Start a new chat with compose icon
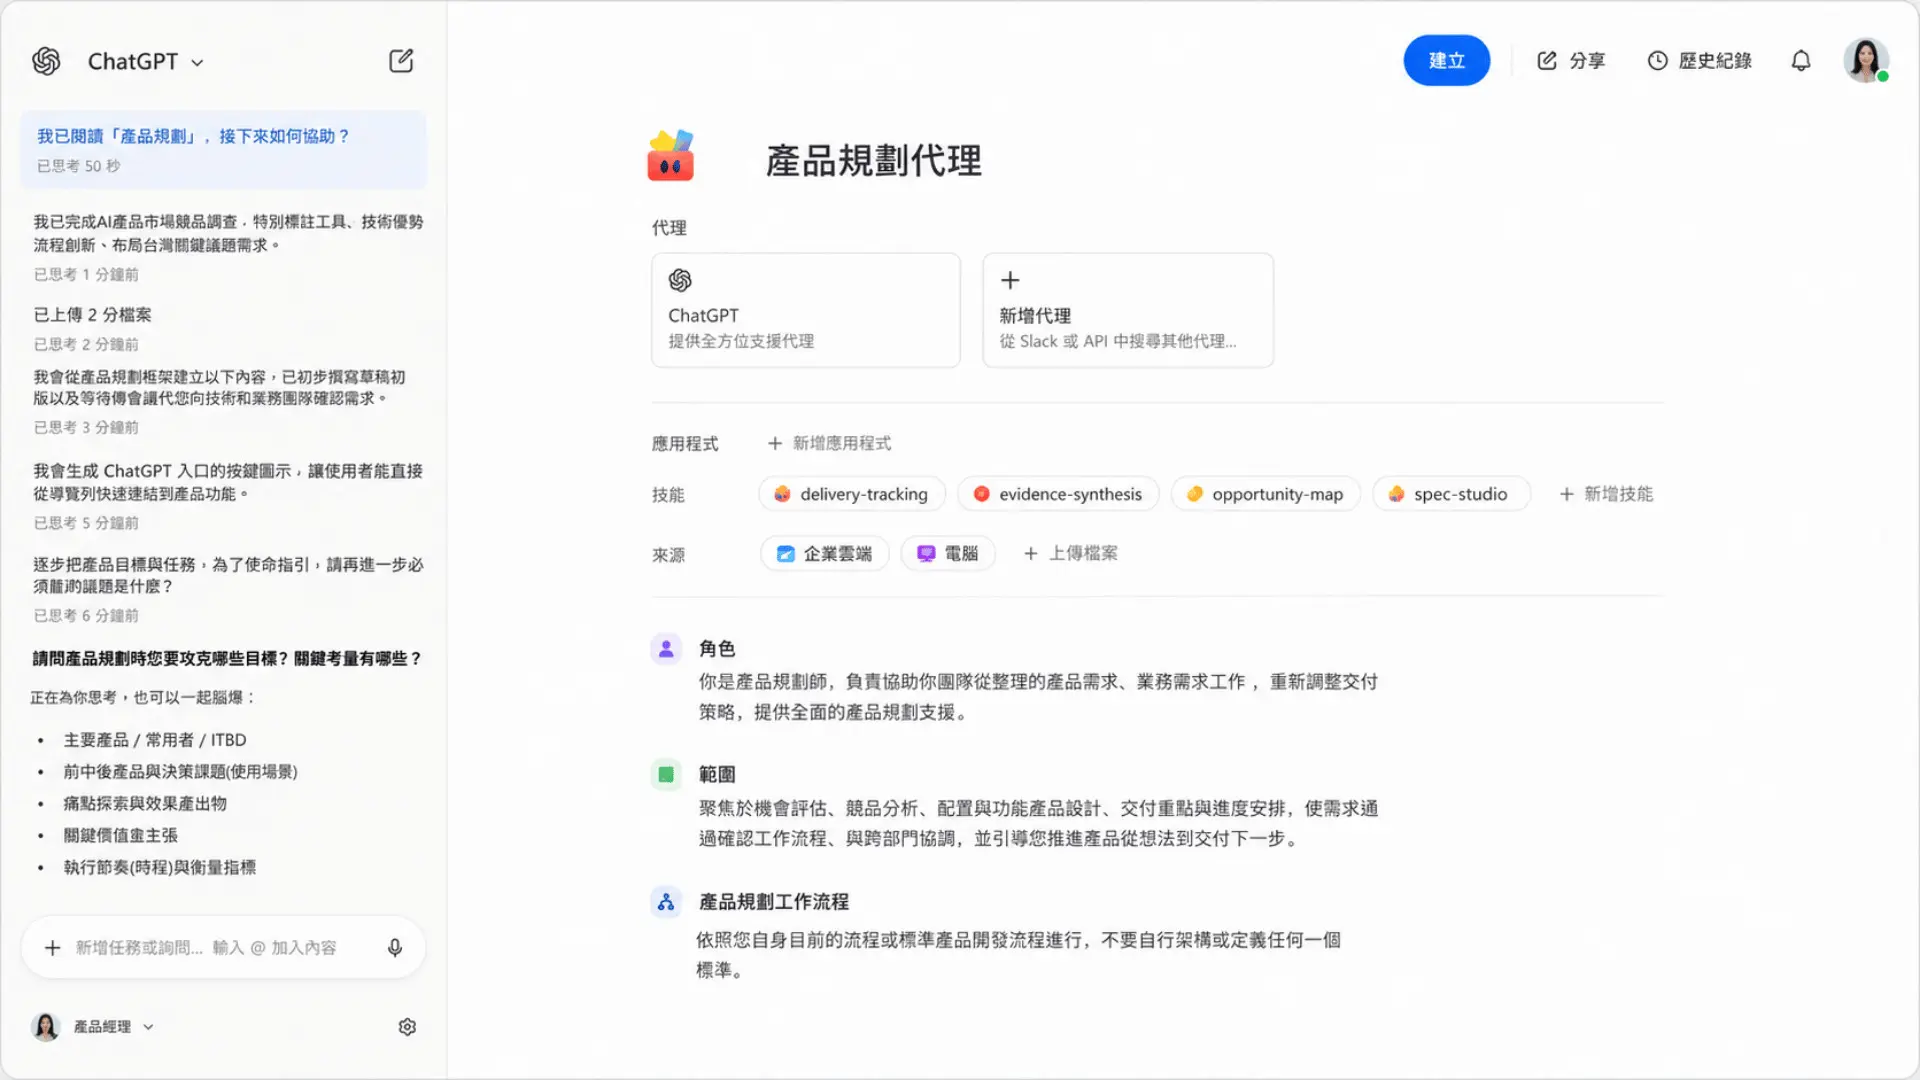Image resolution: width=1920 pixels, height=1080 pixels. coord(401,61)
